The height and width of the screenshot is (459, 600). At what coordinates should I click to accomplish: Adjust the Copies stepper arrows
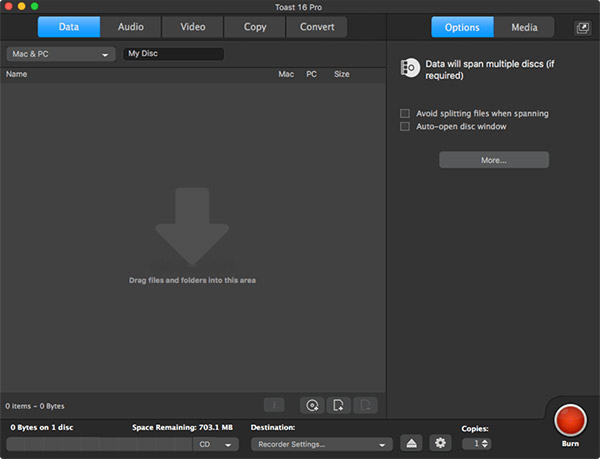pos(485,443)
